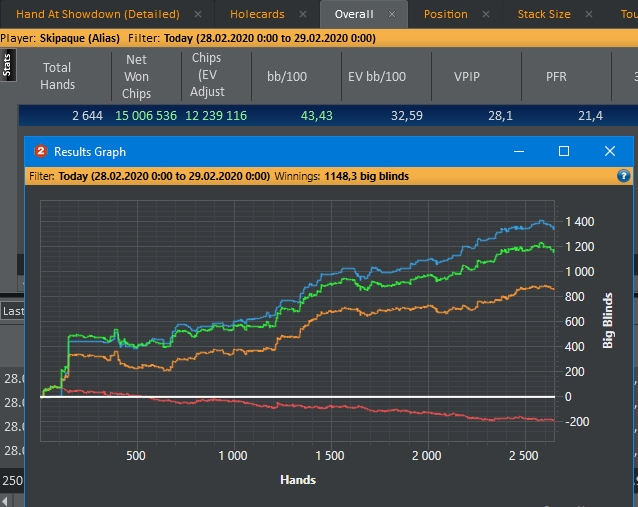This screenshot has width=638, height=507.
Task: Open the Stack Size tab
Action: tap(544, 14)
